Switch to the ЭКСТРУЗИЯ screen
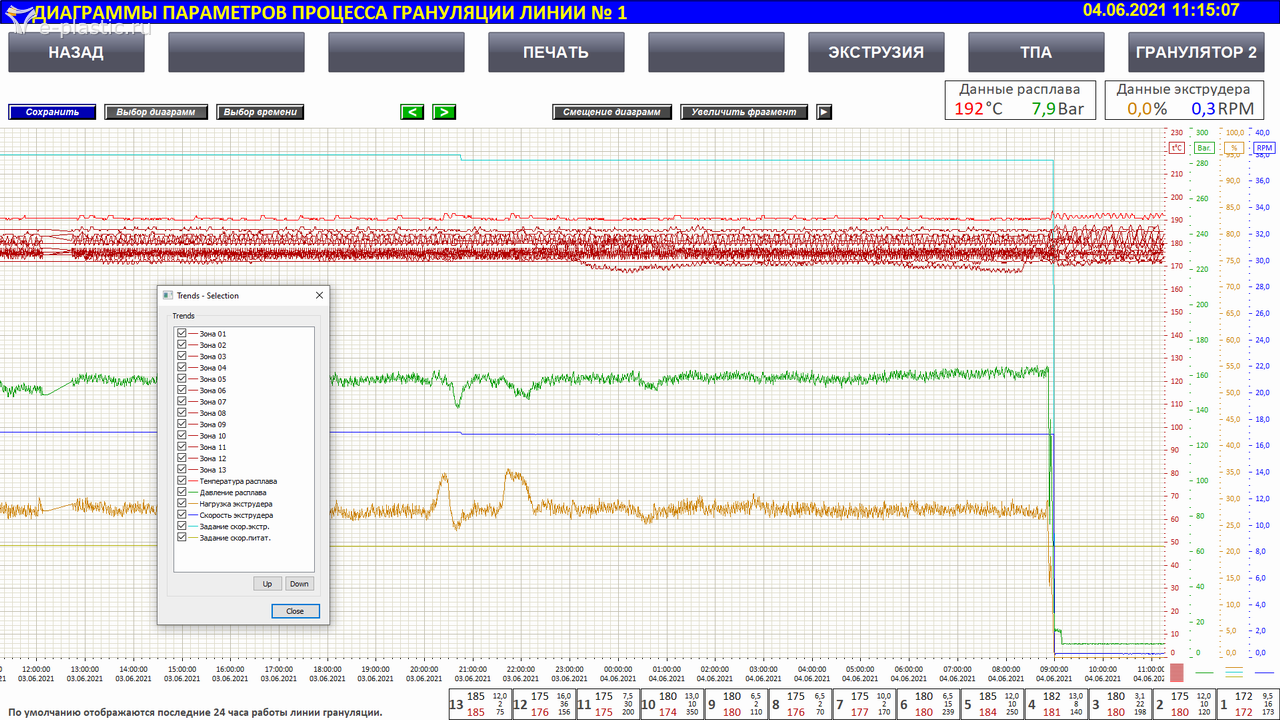This screenshot has height=720, width=1280. point(876,52)
